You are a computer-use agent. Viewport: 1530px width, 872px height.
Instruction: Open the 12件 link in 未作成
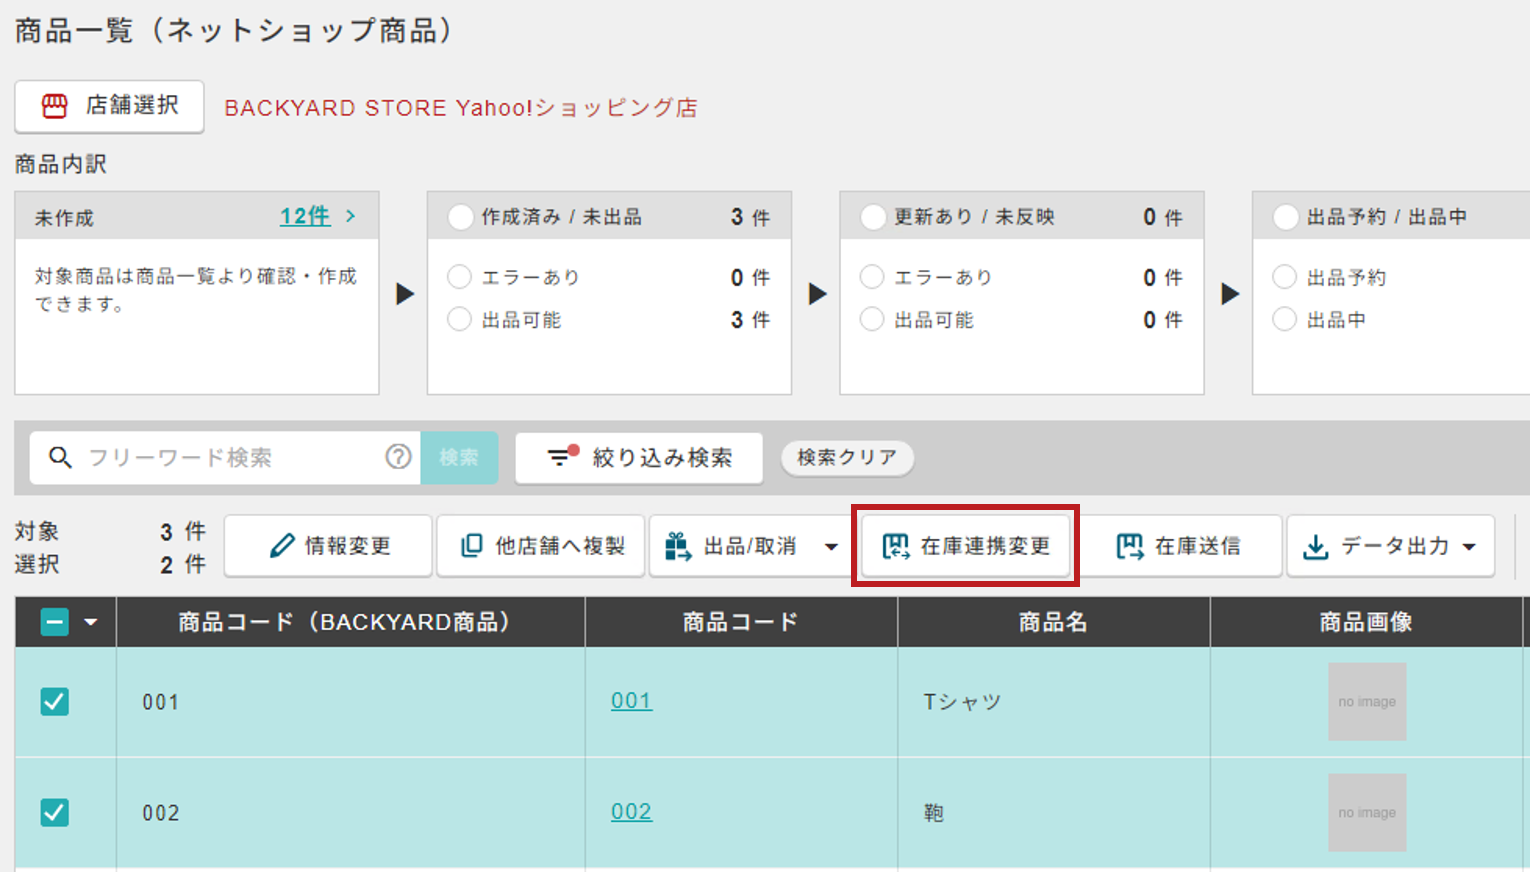pyautogui.click(x=305, y=216)
